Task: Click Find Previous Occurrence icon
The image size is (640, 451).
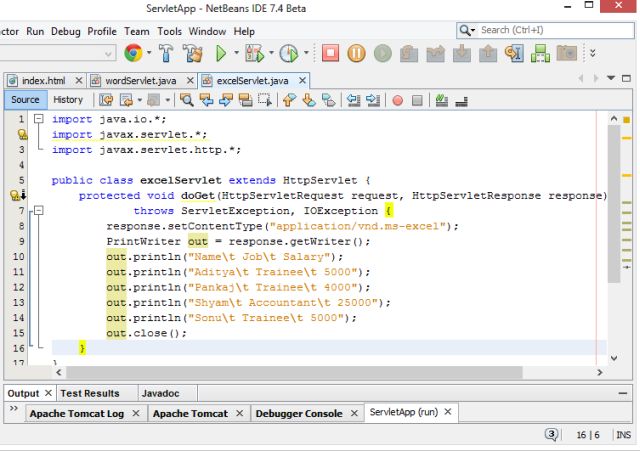Action: click(207, 100)
